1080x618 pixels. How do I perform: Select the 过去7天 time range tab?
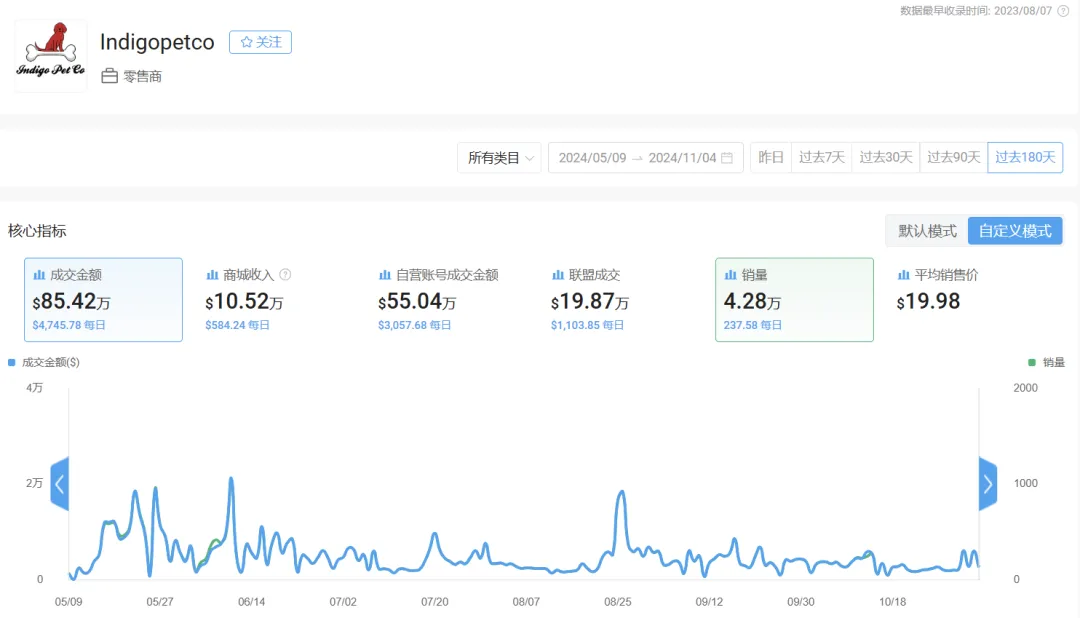(821, 158)
